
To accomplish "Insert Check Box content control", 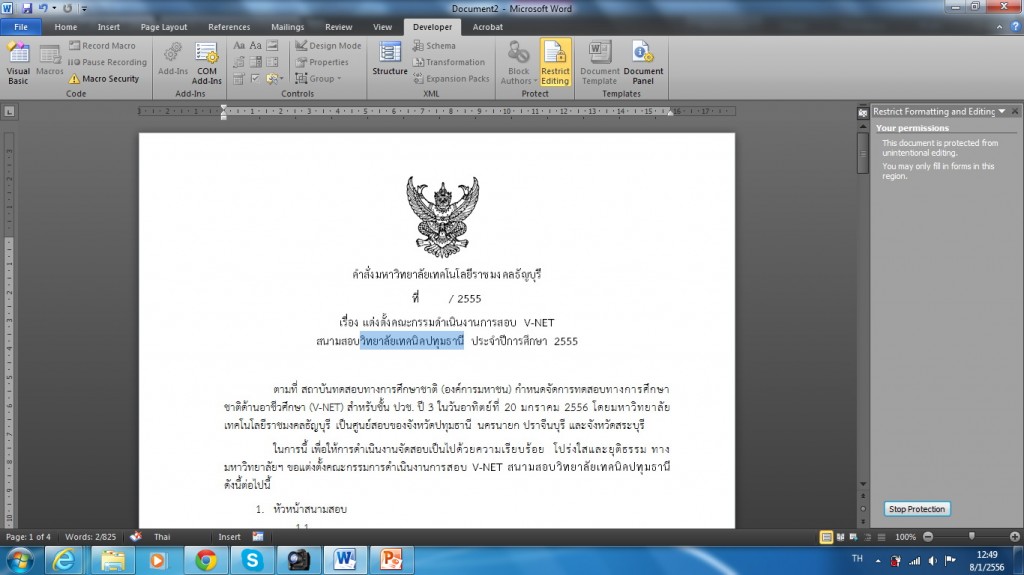I will click(255, 78).
